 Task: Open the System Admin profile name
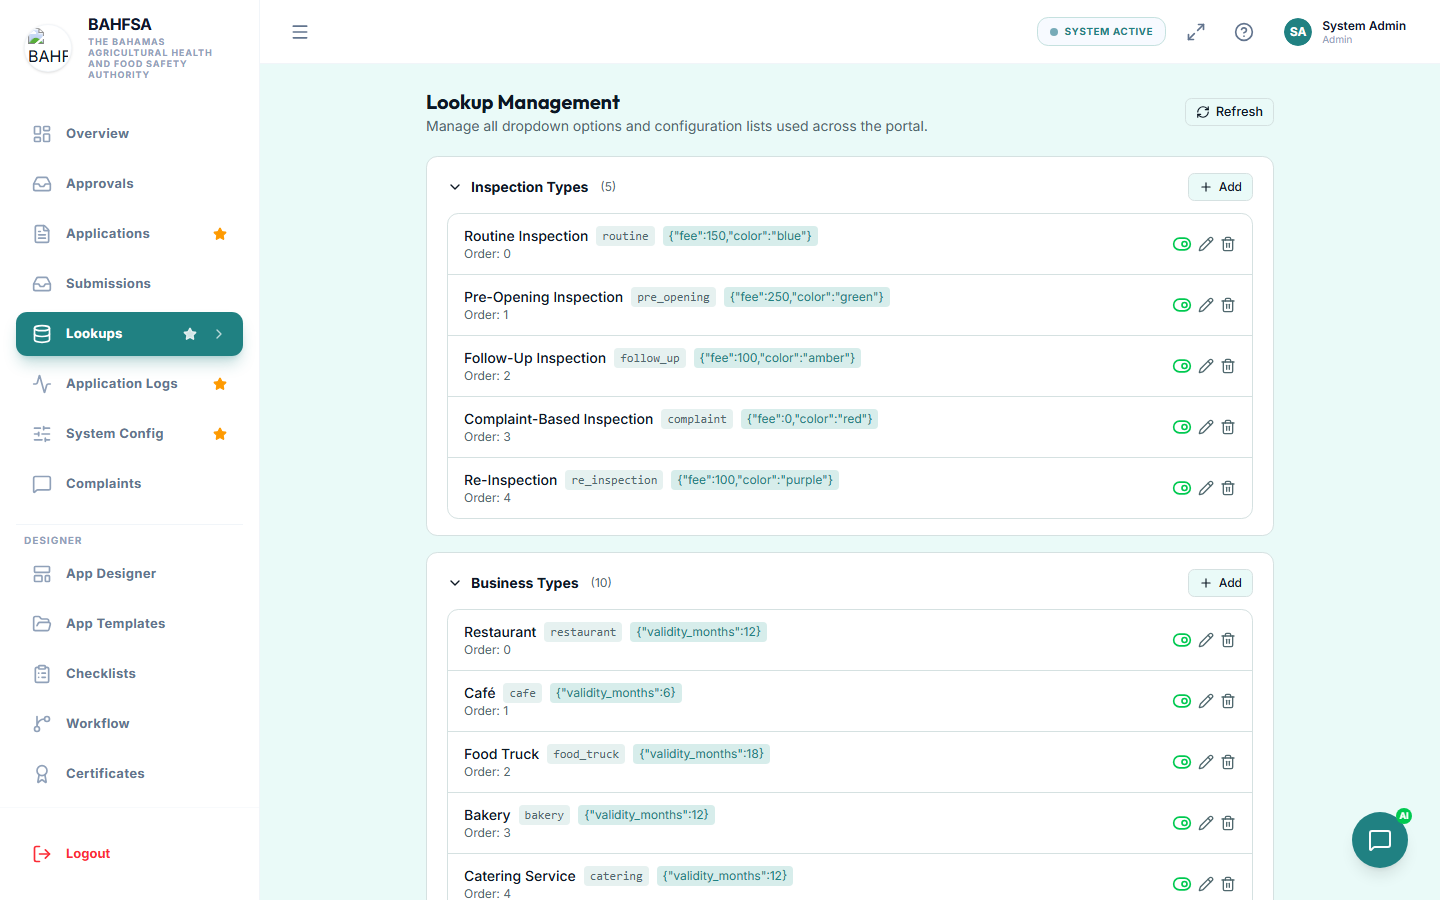pos(1364,26)
